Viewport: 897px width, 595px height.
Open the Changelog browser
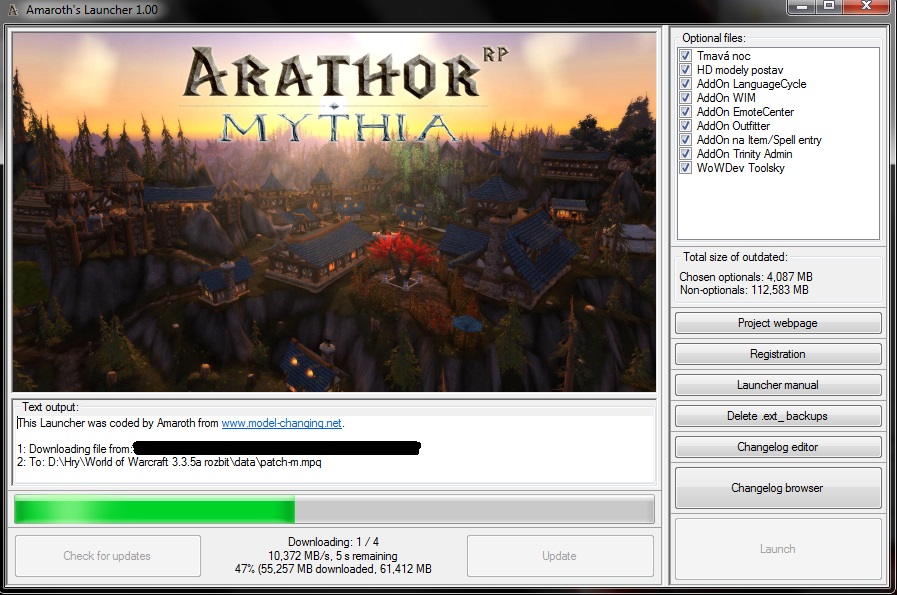pos(777,488)
